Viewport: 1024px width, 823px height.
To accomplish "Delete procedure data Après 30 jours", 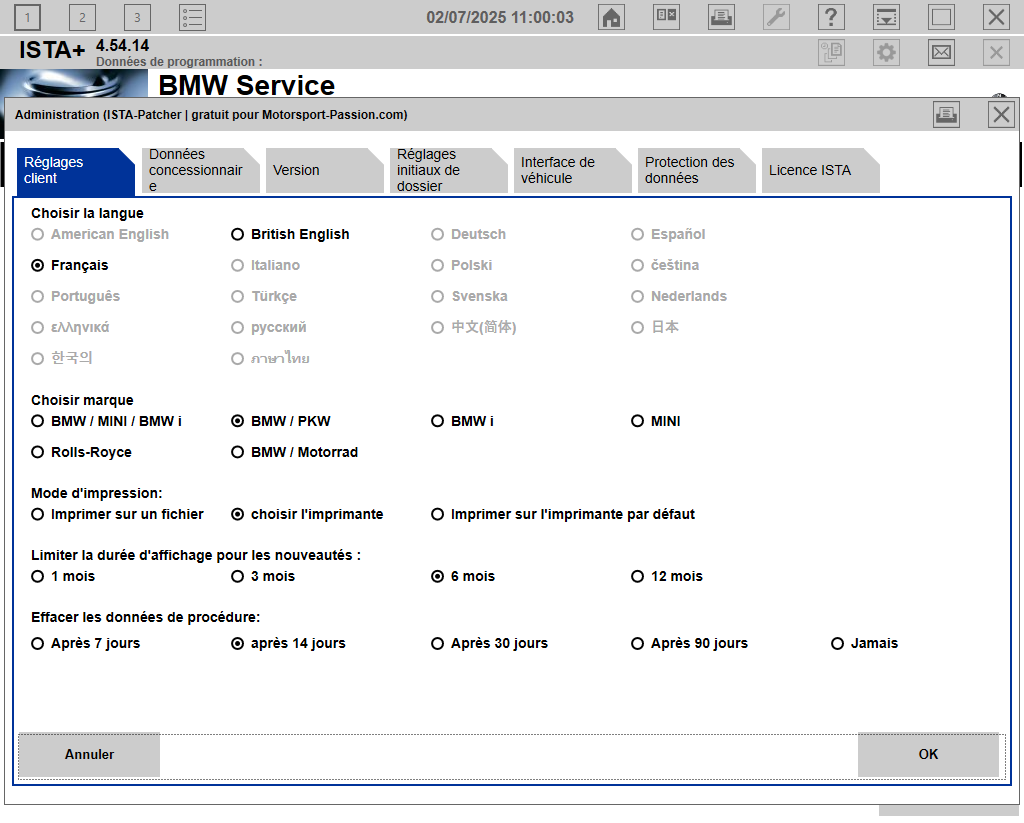I will [x=489, y=643].
